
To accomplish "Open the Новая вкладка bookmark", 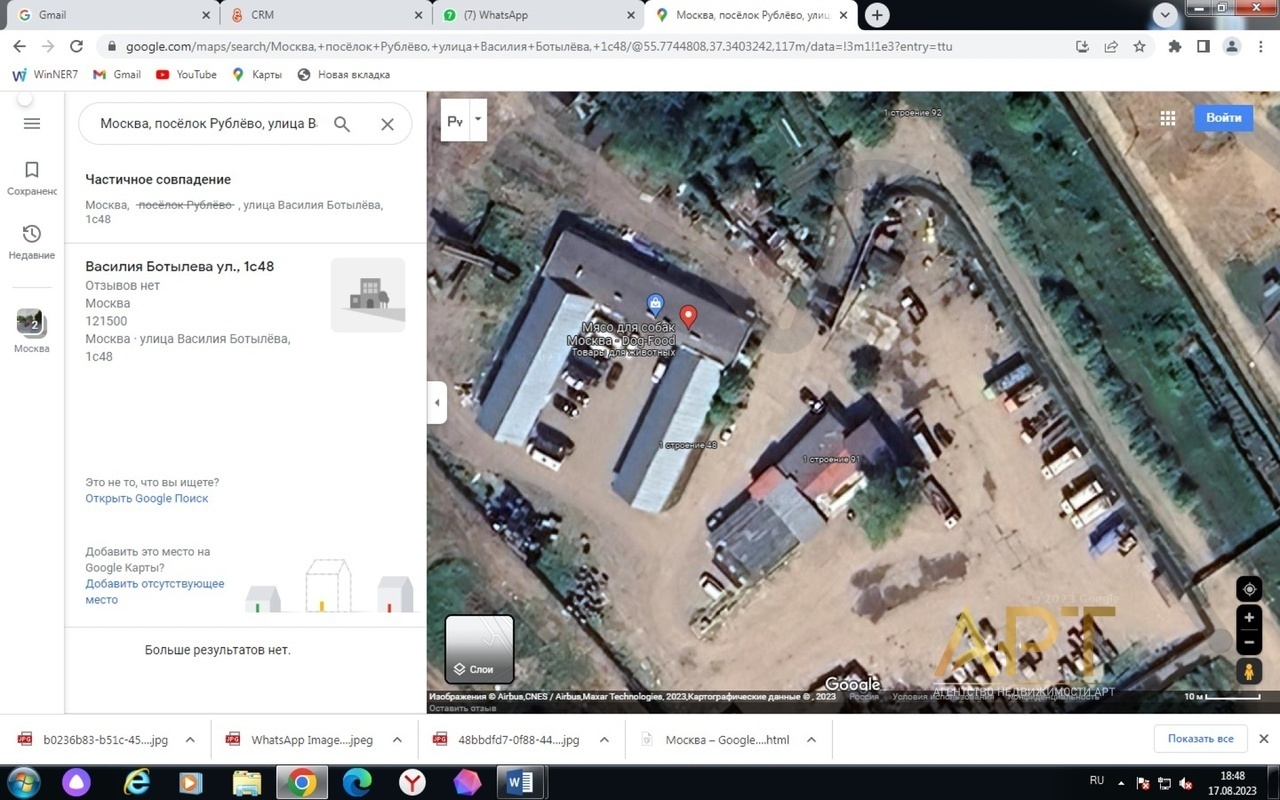I will (x=344, y=74).
